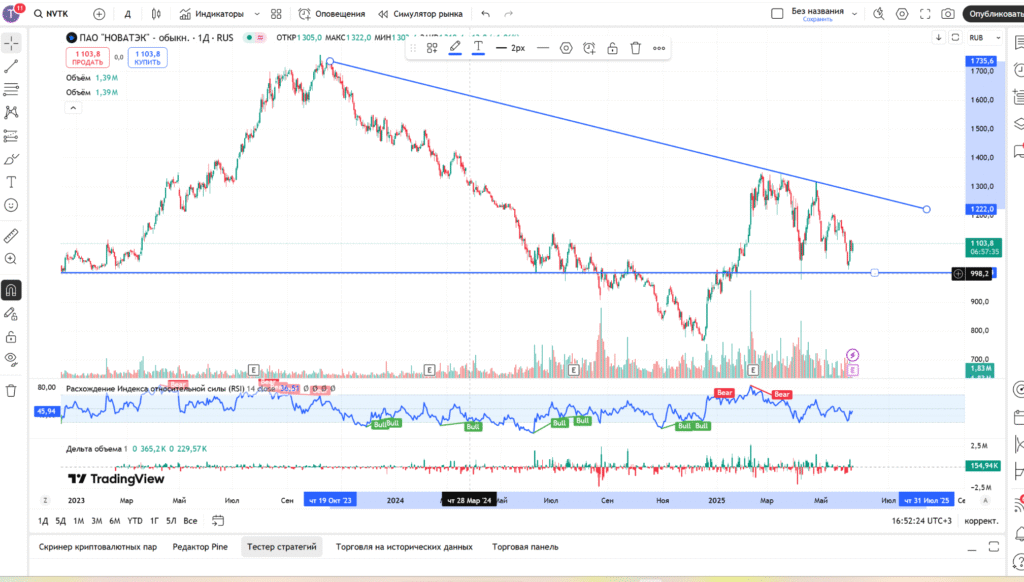
Task: Add symbol to compare with plus icon
Action: [99, 14]
